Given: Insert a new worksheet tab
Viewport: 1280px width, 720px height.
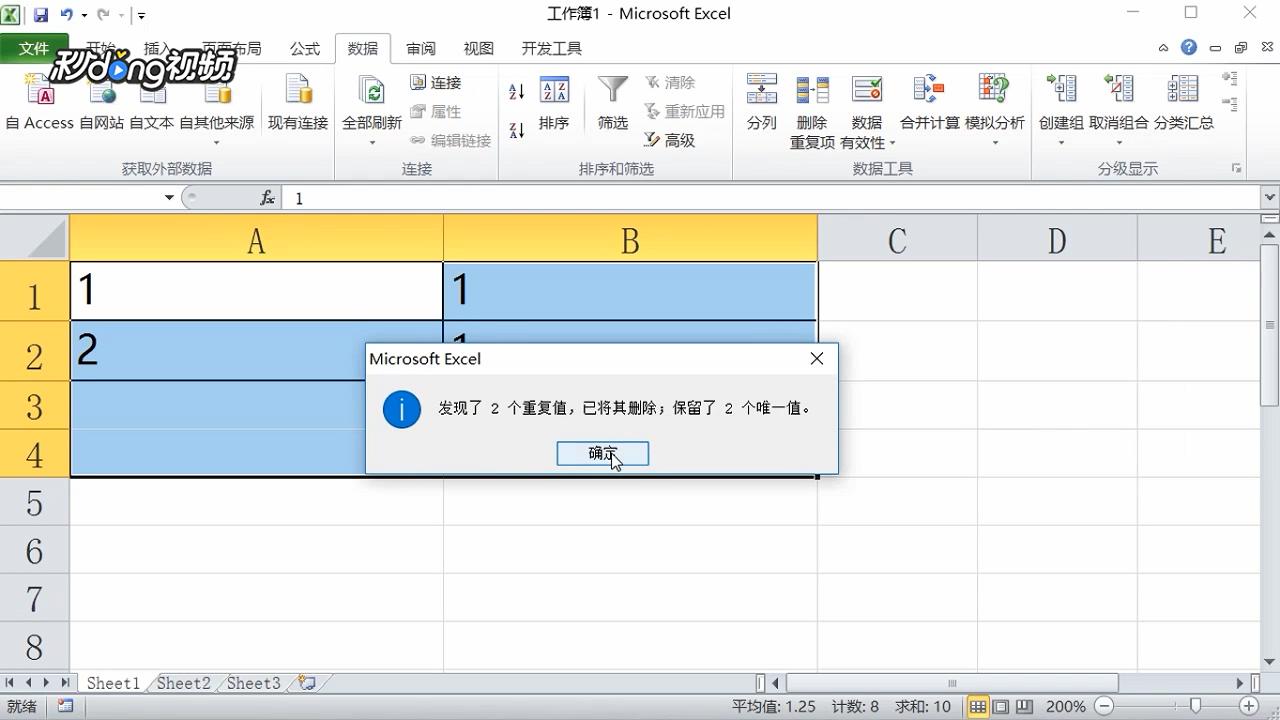Looking at the screenshot, I should tap(307, 683).
